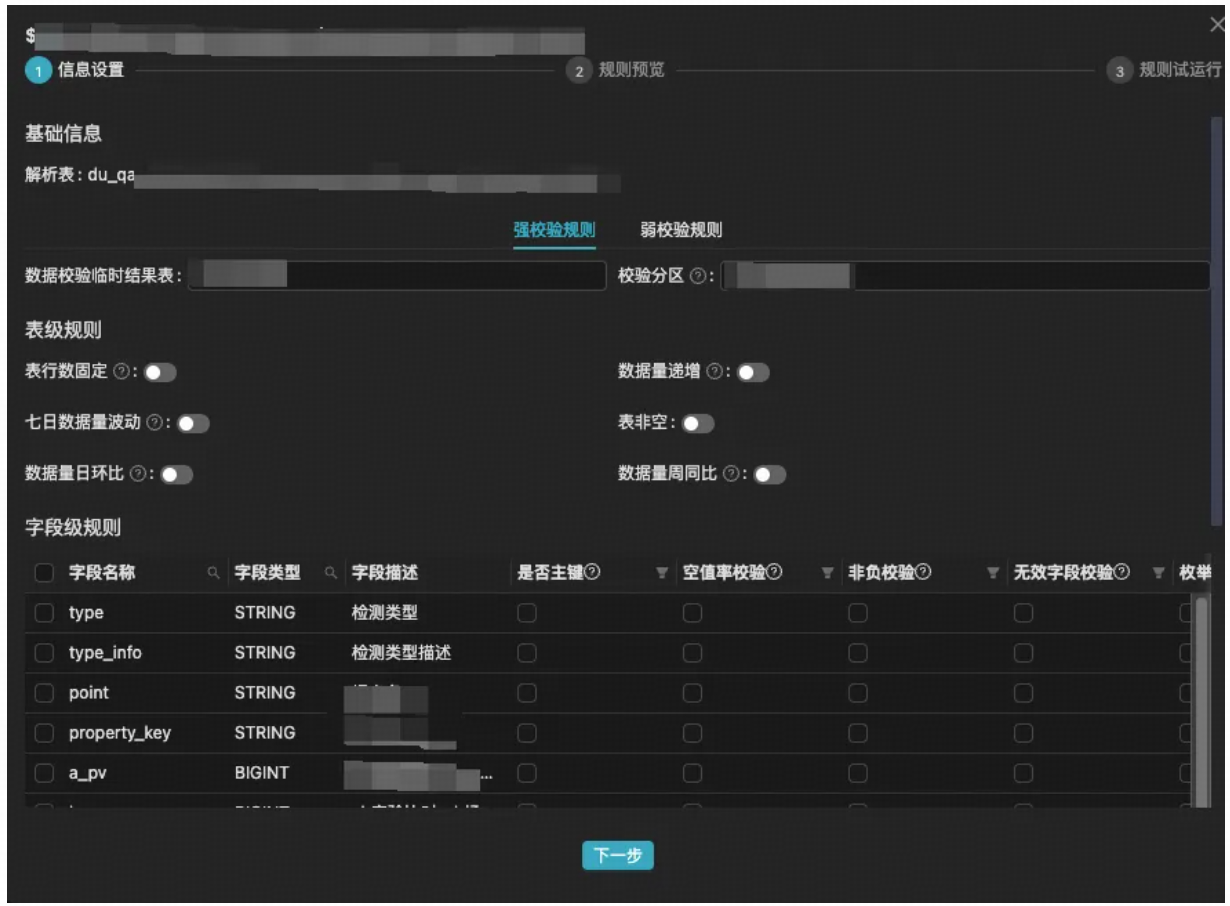Enable the 表行数固定 toggle
Screen dimensions: 1230x906
tap(160, 373)
